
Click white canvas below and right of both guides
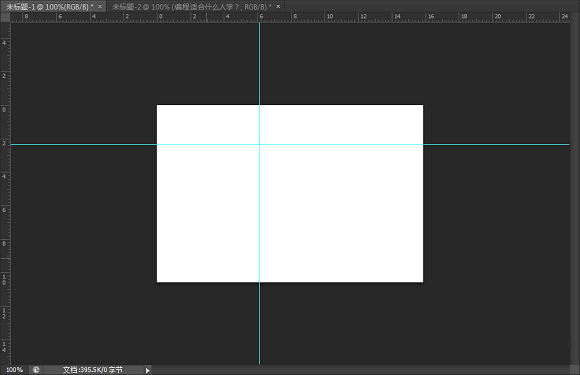[341, 213]
